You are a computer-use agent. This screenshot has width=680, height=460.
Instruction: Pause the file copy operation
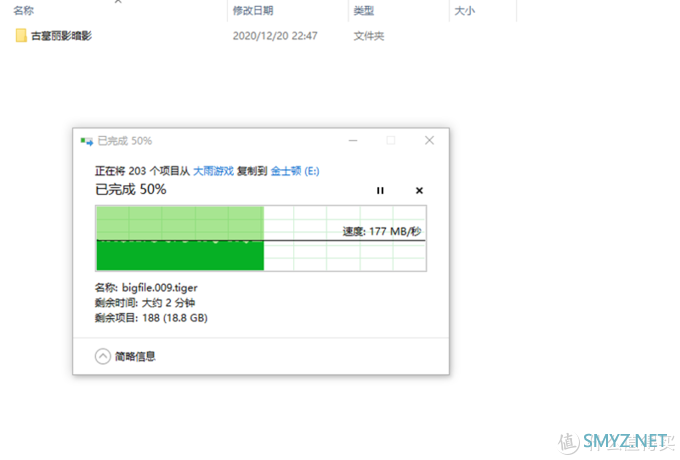(380, 191)
